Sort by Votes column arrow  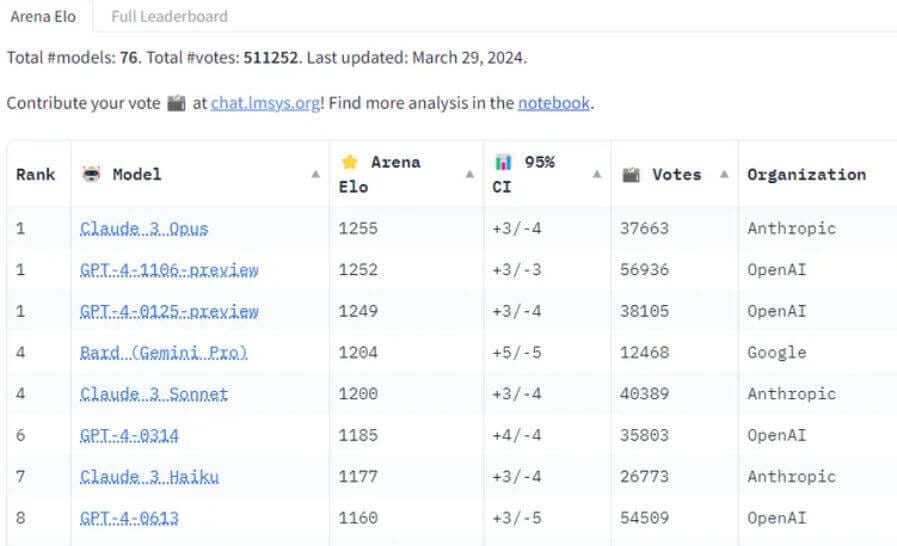pos(724,174)
